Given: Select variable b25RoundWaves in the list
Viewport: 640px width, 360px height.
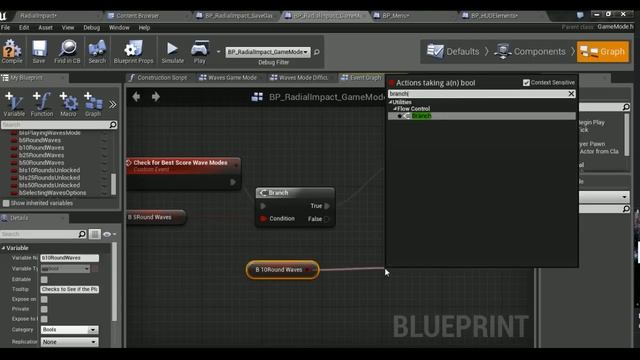Looking at the screenshot, I should coord(41,155).
